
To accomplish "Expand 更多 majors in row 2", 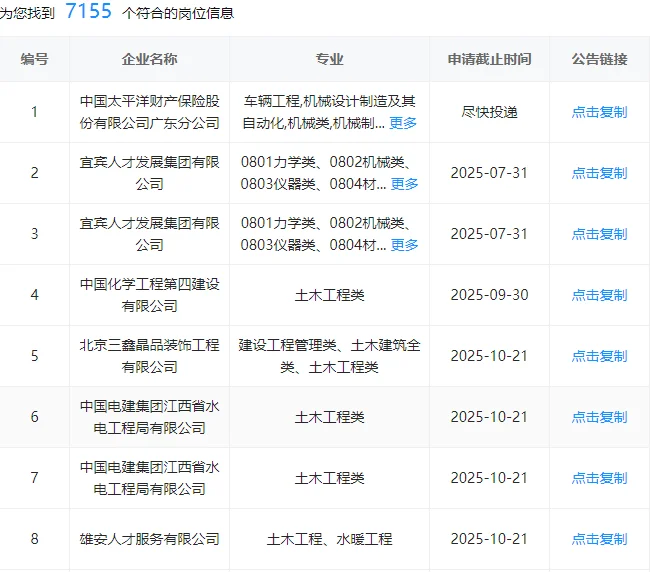I will [x=404, y=184].
